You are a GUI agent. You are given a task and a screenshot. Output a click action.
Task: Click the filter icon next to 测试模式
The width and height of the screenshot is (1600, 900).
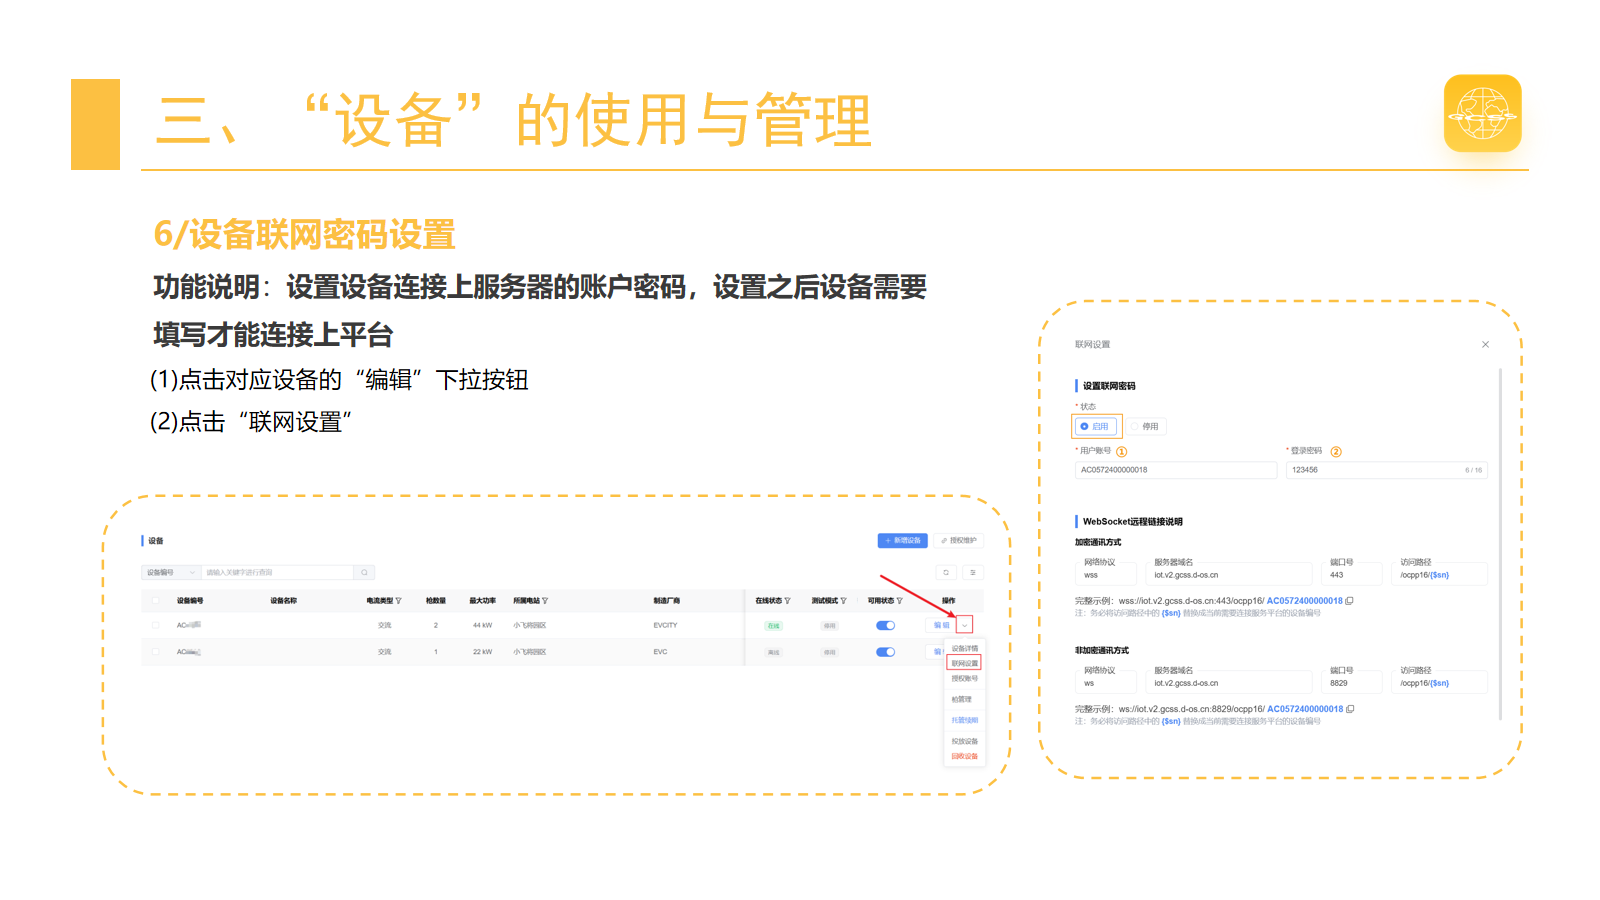843,601
